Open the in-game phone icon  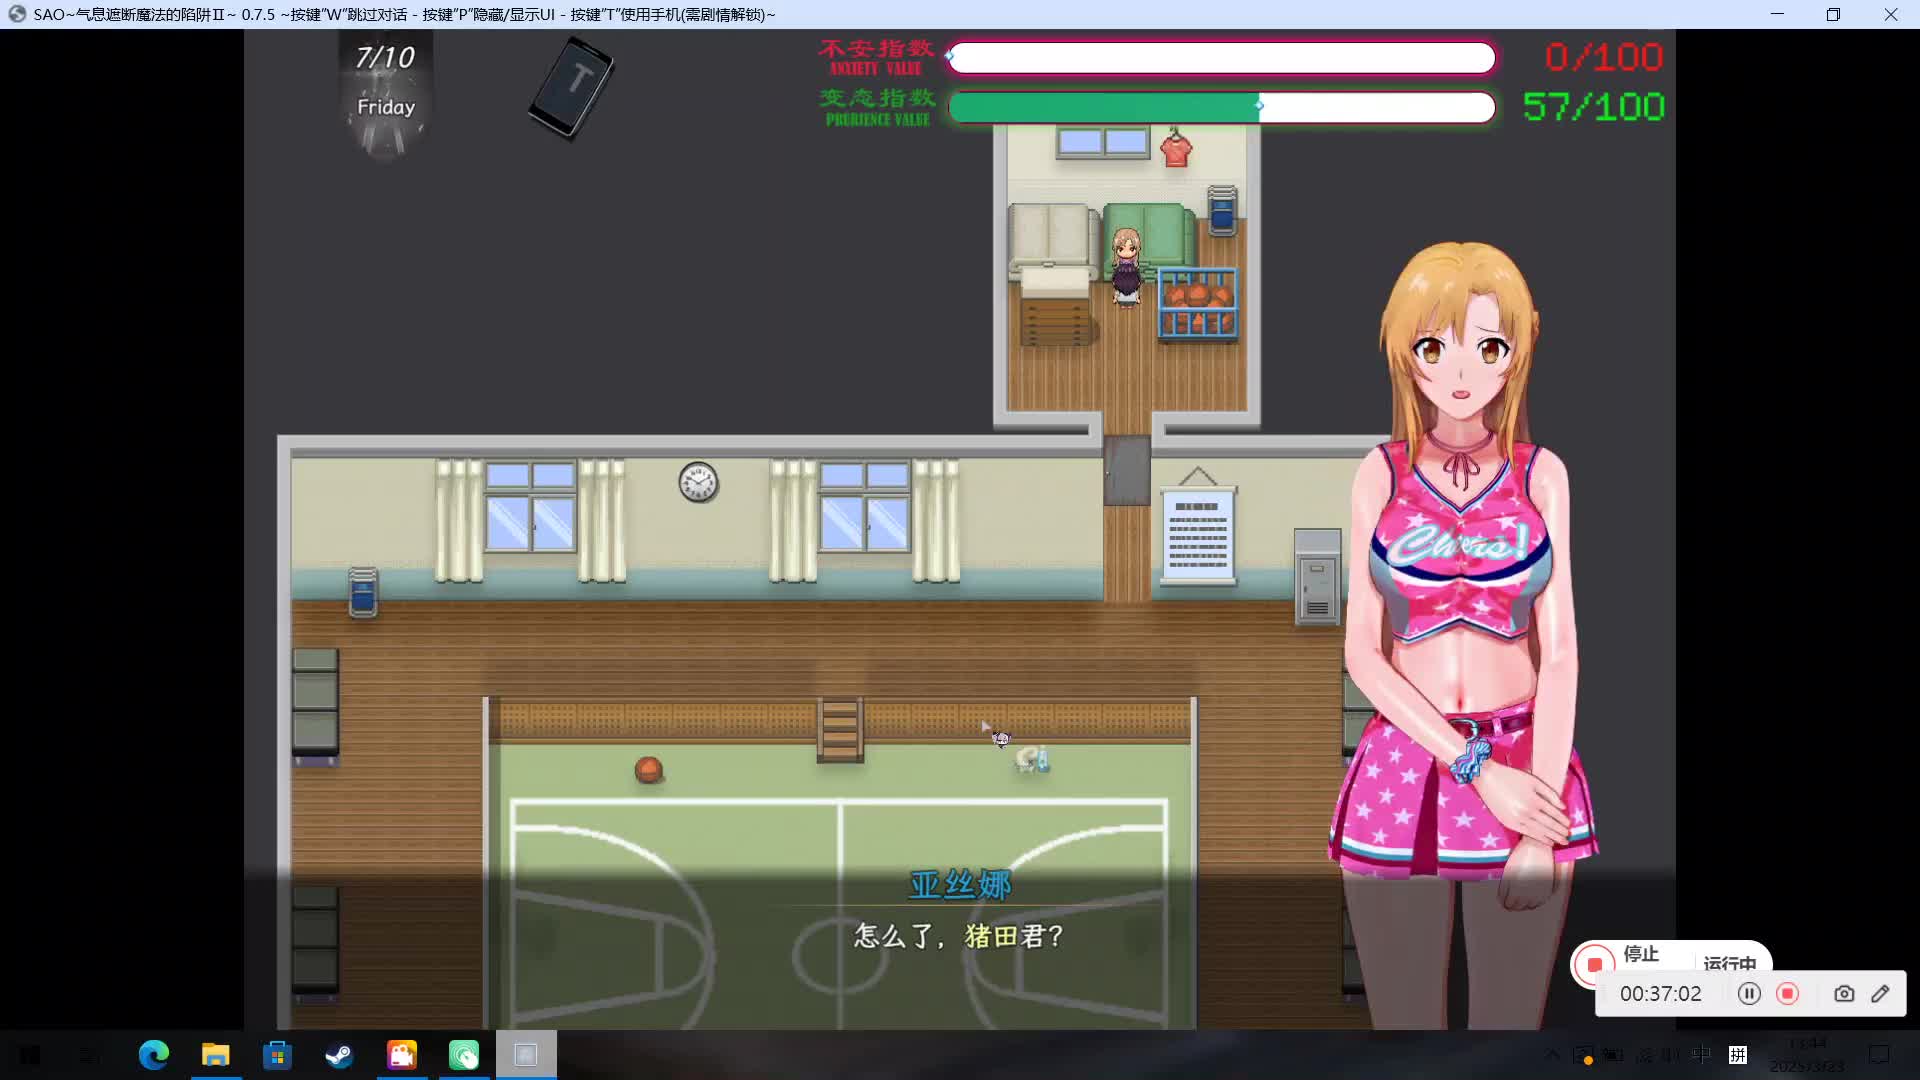(571, 88)
